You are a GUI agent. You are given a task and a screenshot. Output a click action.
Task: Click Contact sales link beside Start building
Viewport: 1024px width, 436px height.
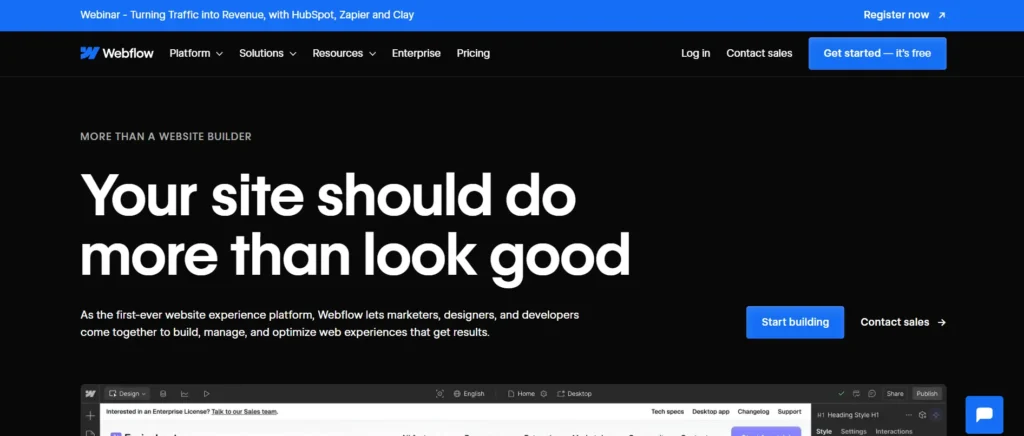[x=895, y=322]
